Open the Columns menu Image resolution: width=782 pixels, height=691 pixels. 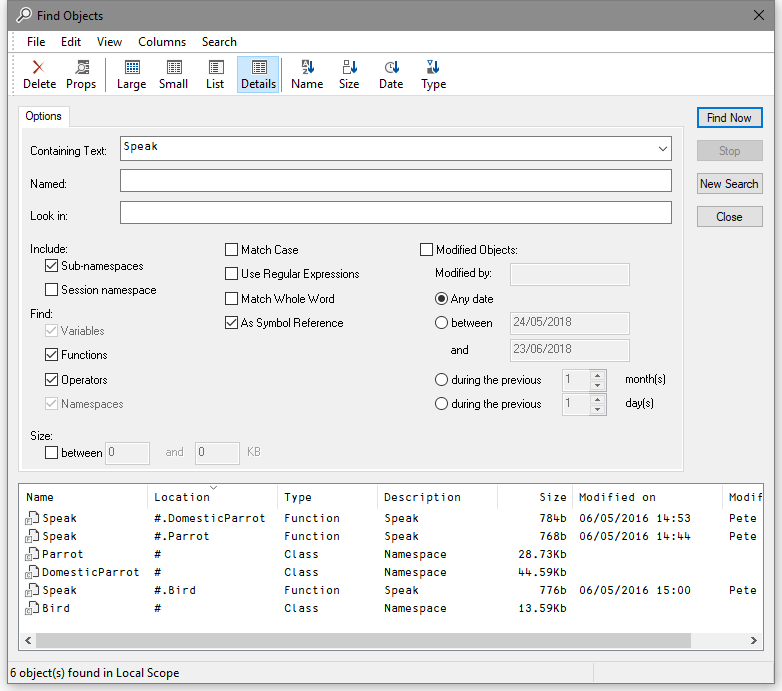pyautogui.click(x=162, y=42)
